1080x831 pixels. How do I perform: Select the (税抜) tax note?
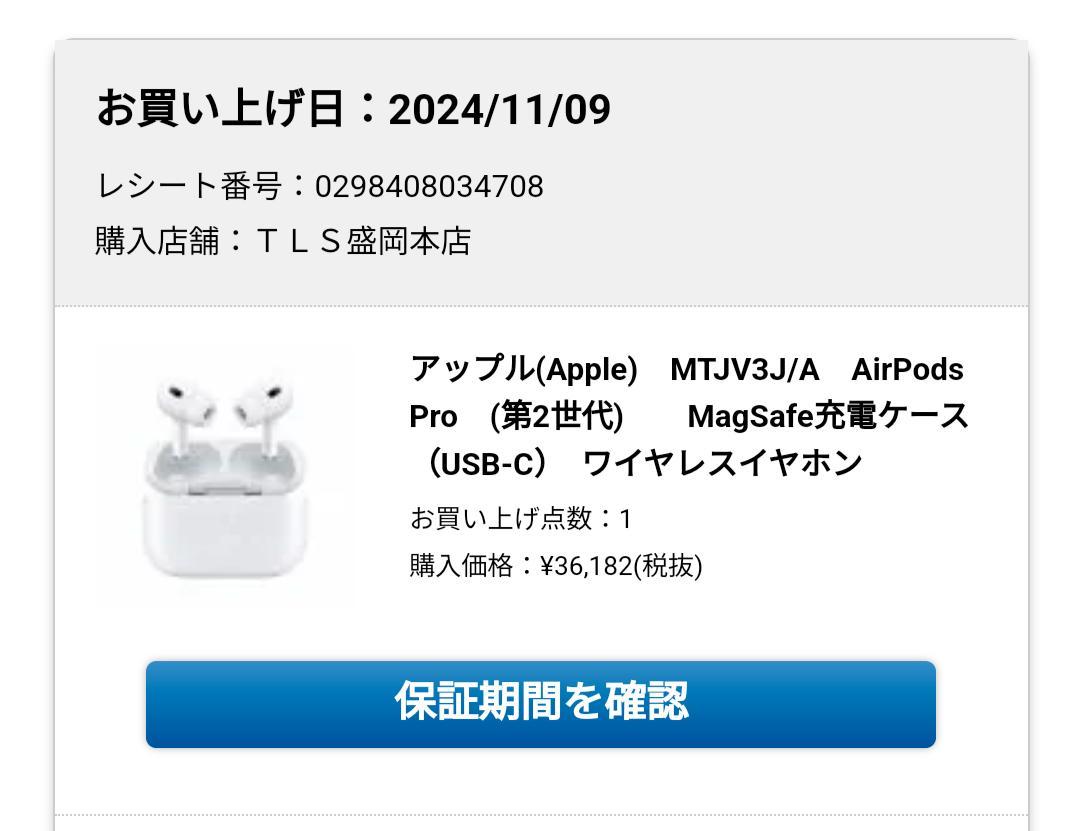[668, 566]
